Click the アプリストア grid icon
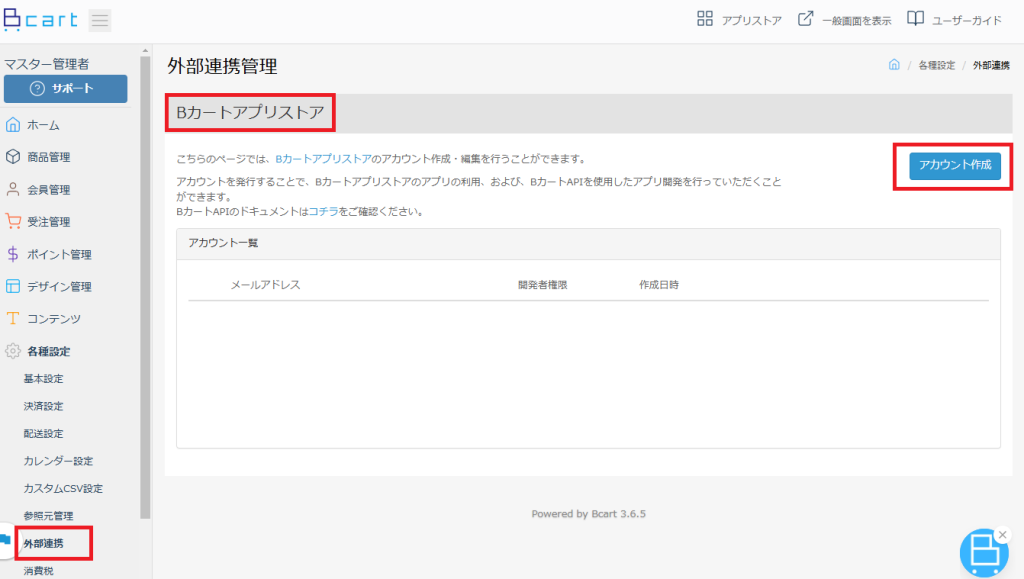1024x579 pixels. click(705, 19)
